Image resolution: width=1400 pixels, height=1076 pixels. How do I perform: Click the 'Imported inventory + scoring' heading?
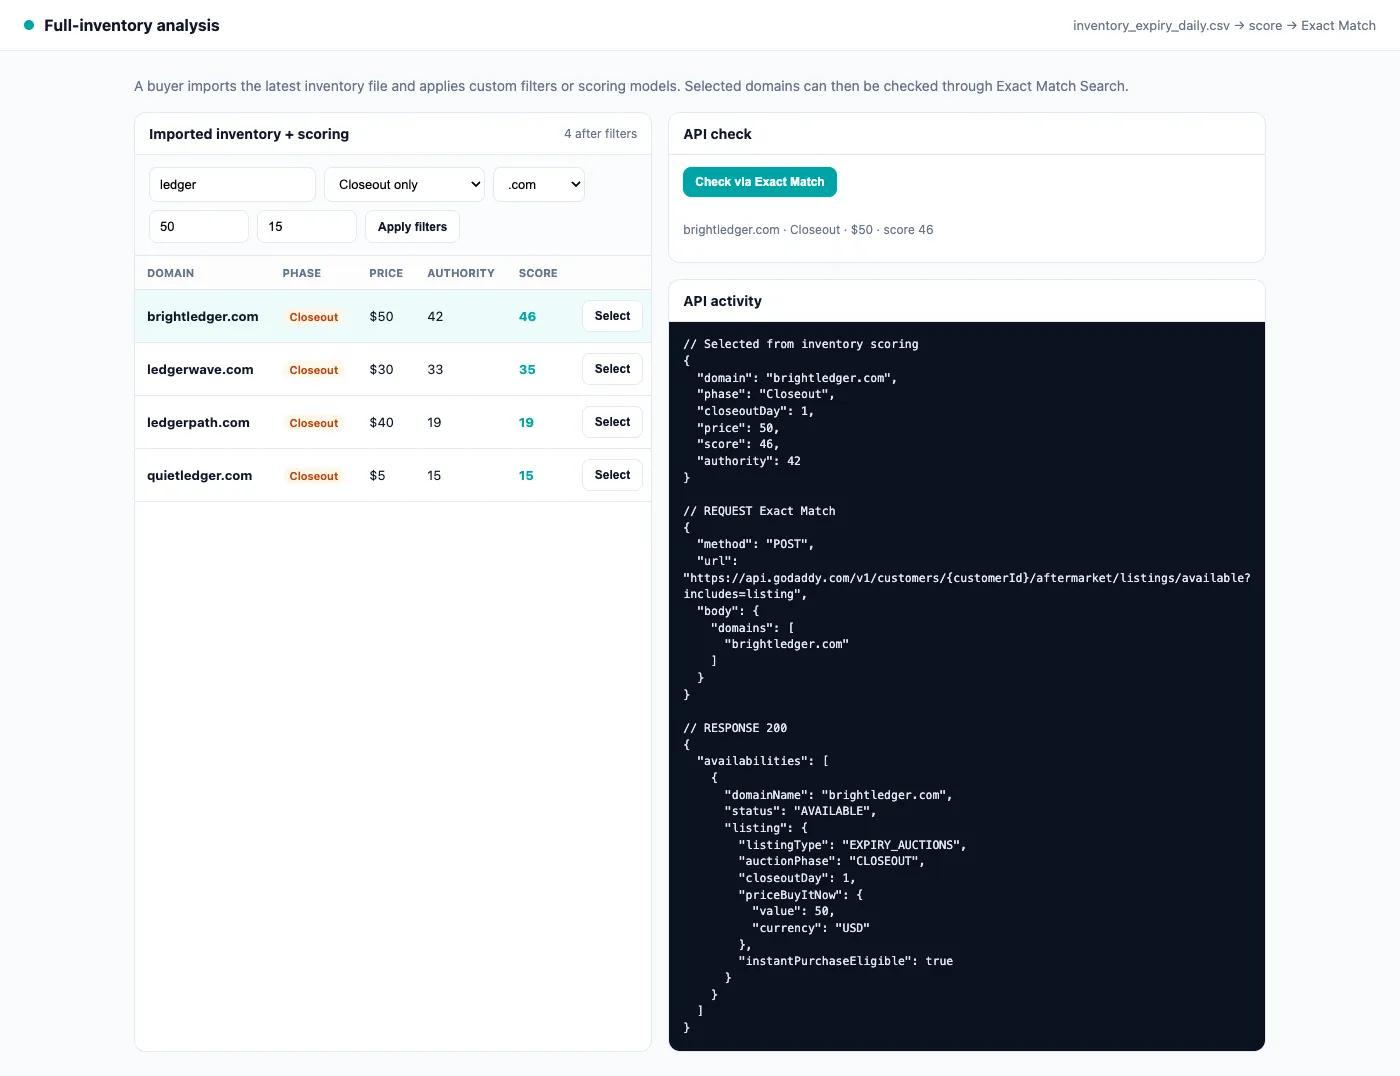click(x=249, y=134)
